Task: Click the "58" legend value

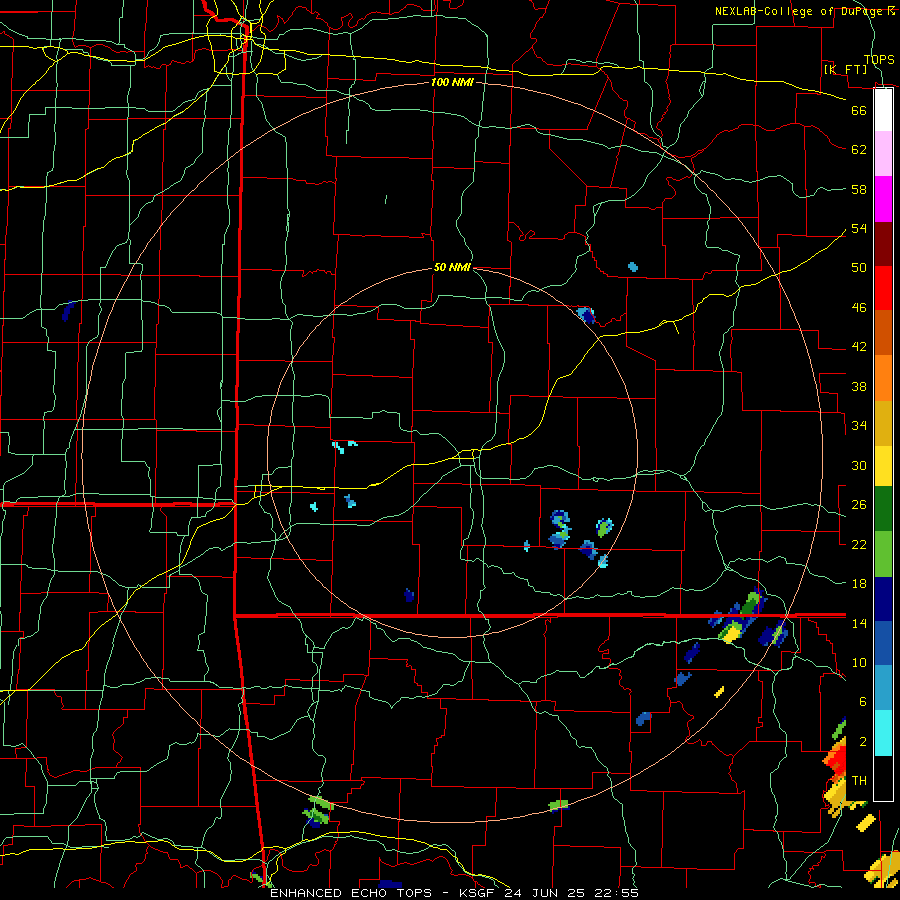Action: click(859, 189)
